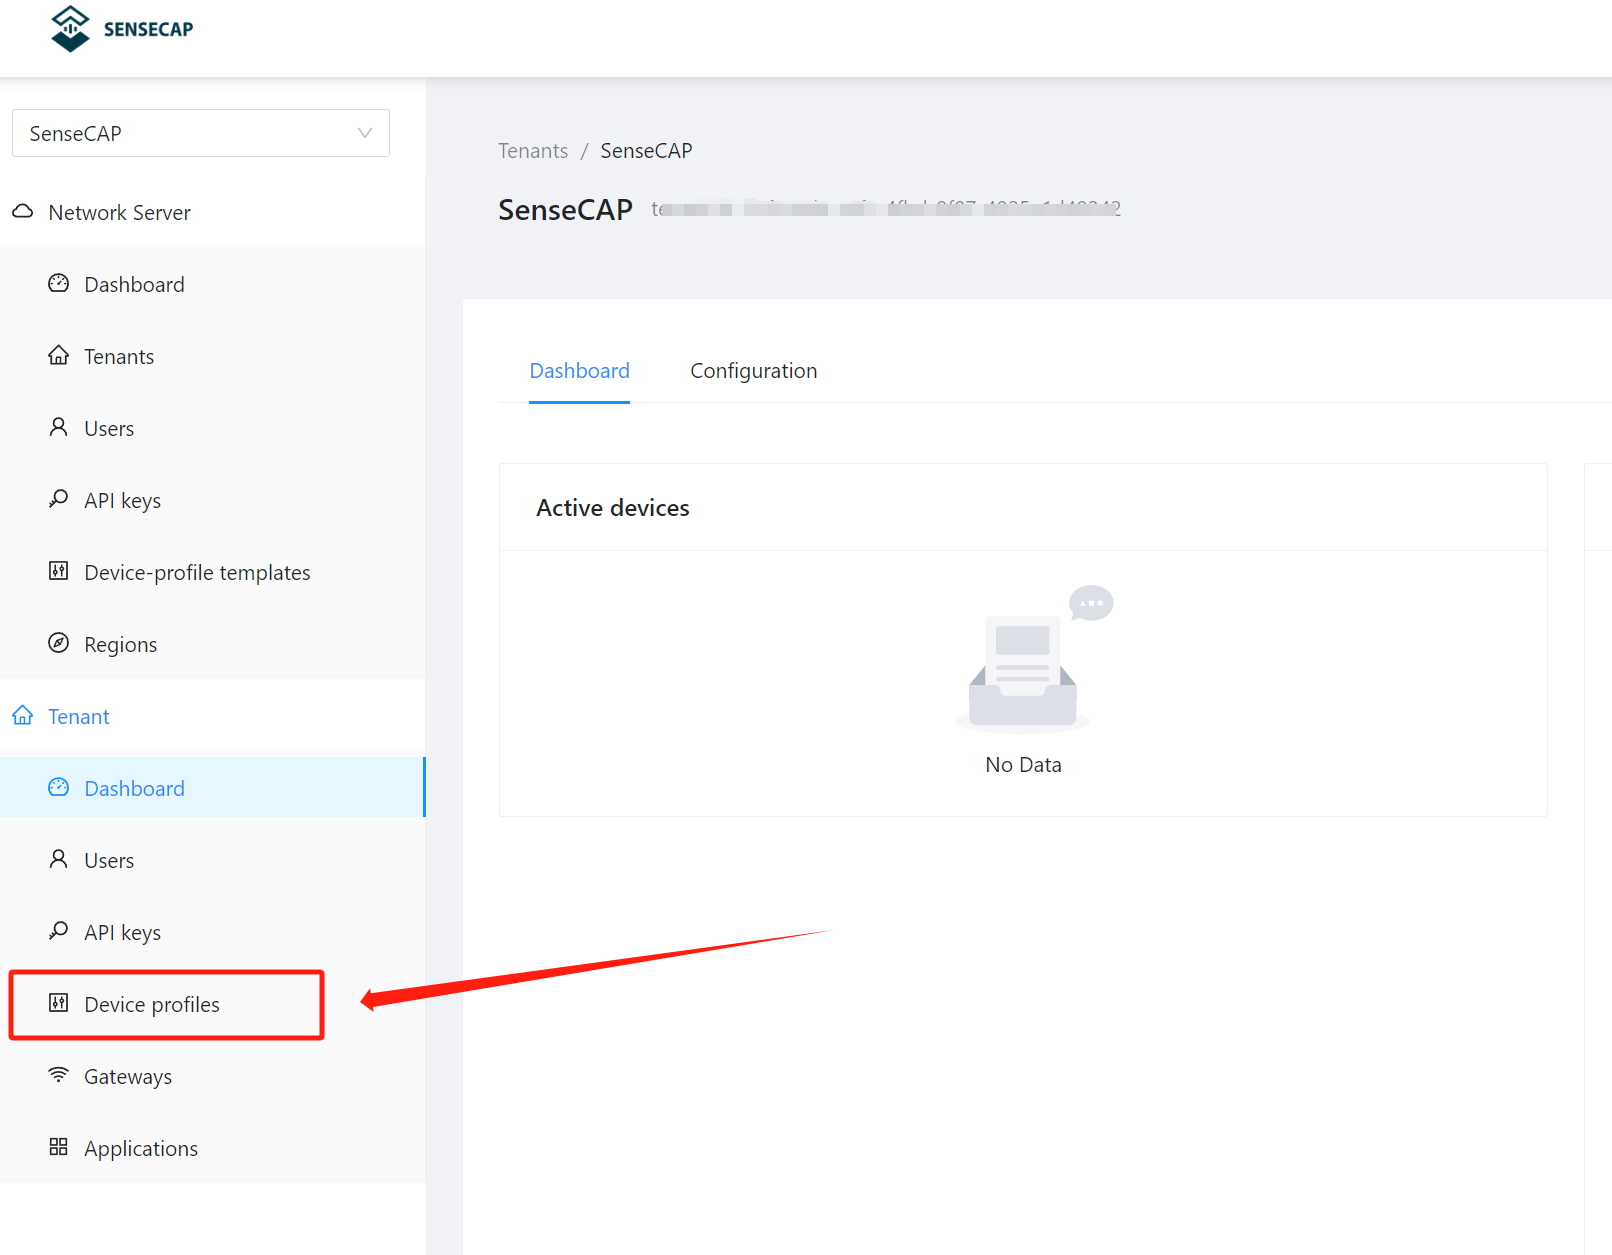This screenshot has width=1612, height=1255.
Task: Open the Regions menu item
Action: coord(212,644)
